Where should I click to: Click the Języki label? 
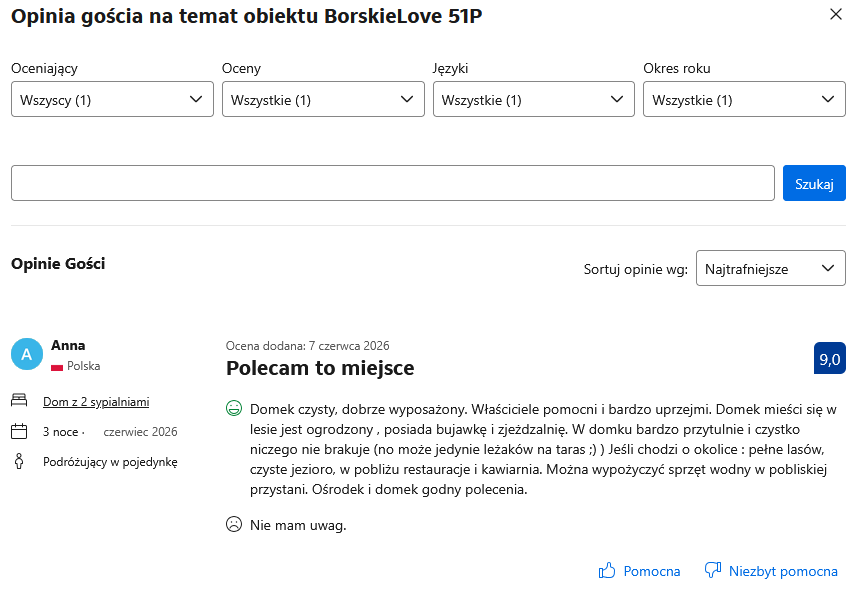450,69
